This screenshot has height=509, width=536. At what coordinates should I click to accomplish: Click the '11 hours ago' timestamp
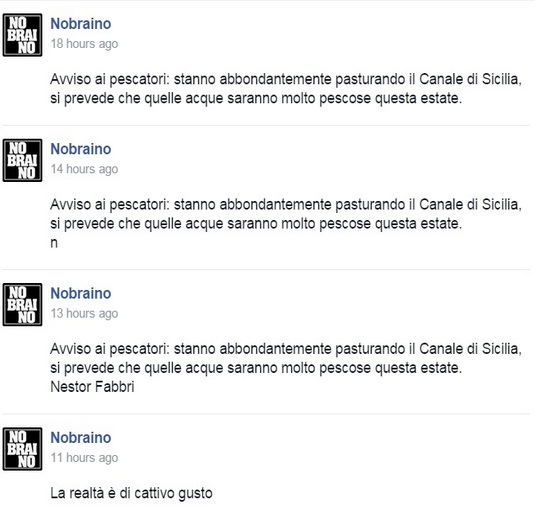84,458
